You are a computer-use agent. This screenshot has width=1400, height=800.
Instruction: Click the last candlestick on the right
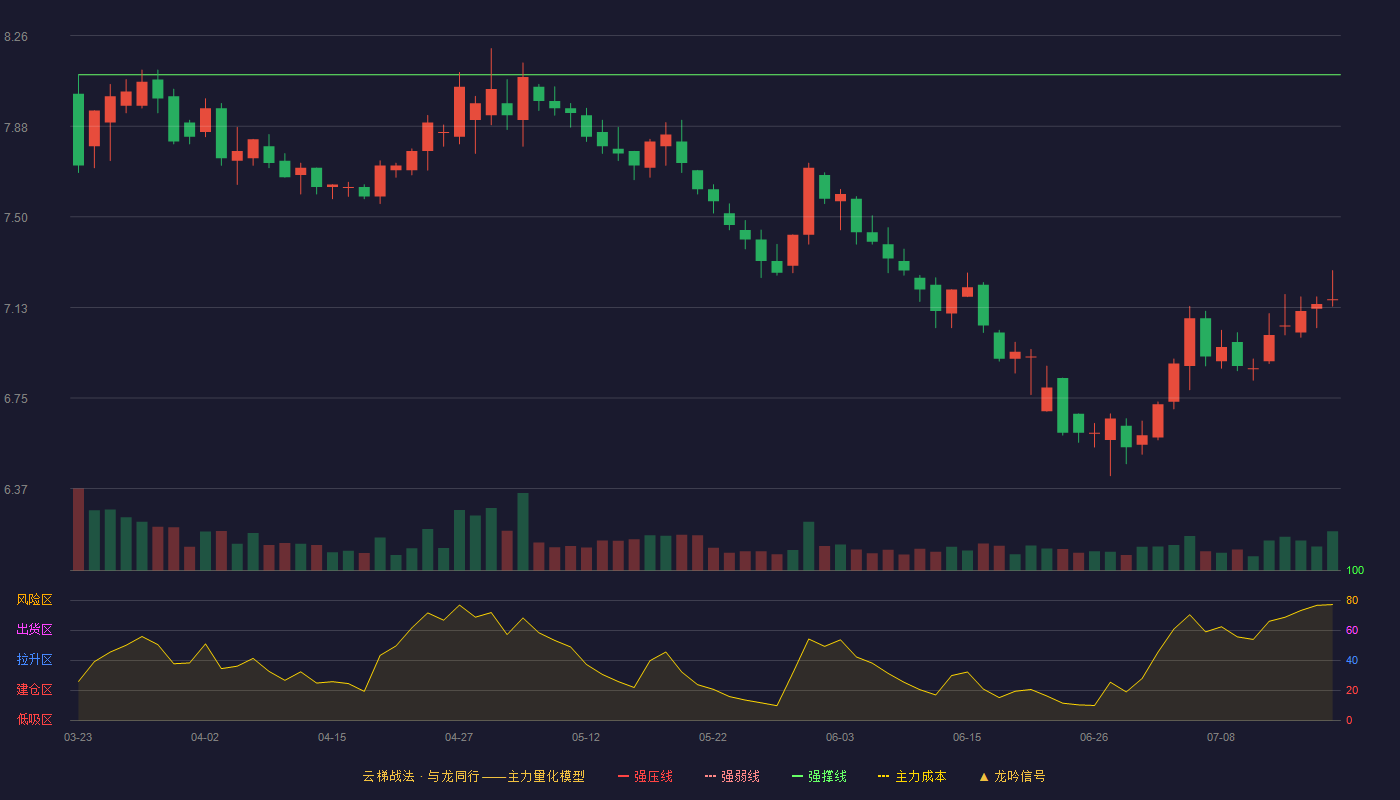[x=1332, y=299]
